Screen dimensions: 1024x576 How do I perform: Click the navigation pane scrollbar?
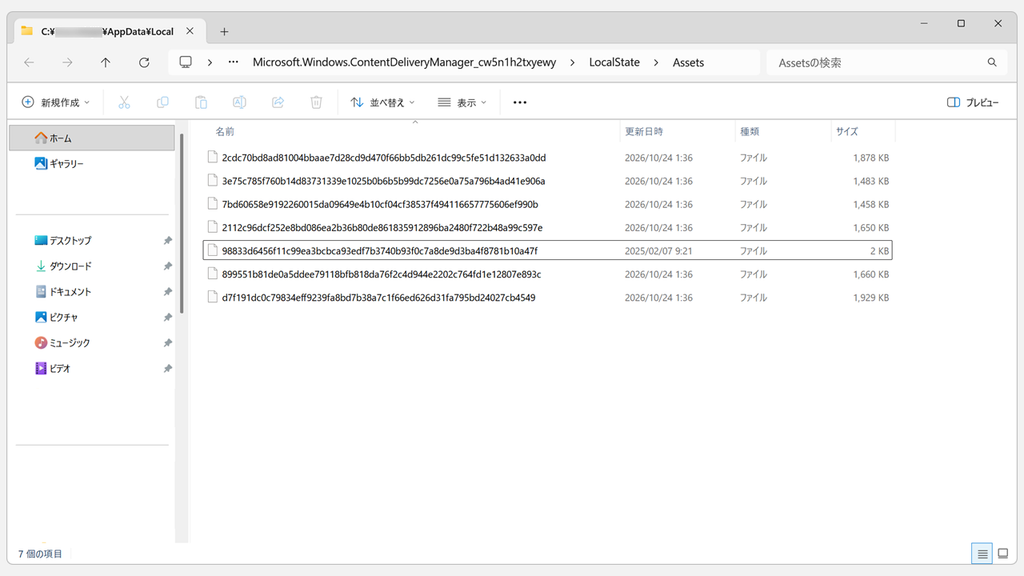[182, 223]
